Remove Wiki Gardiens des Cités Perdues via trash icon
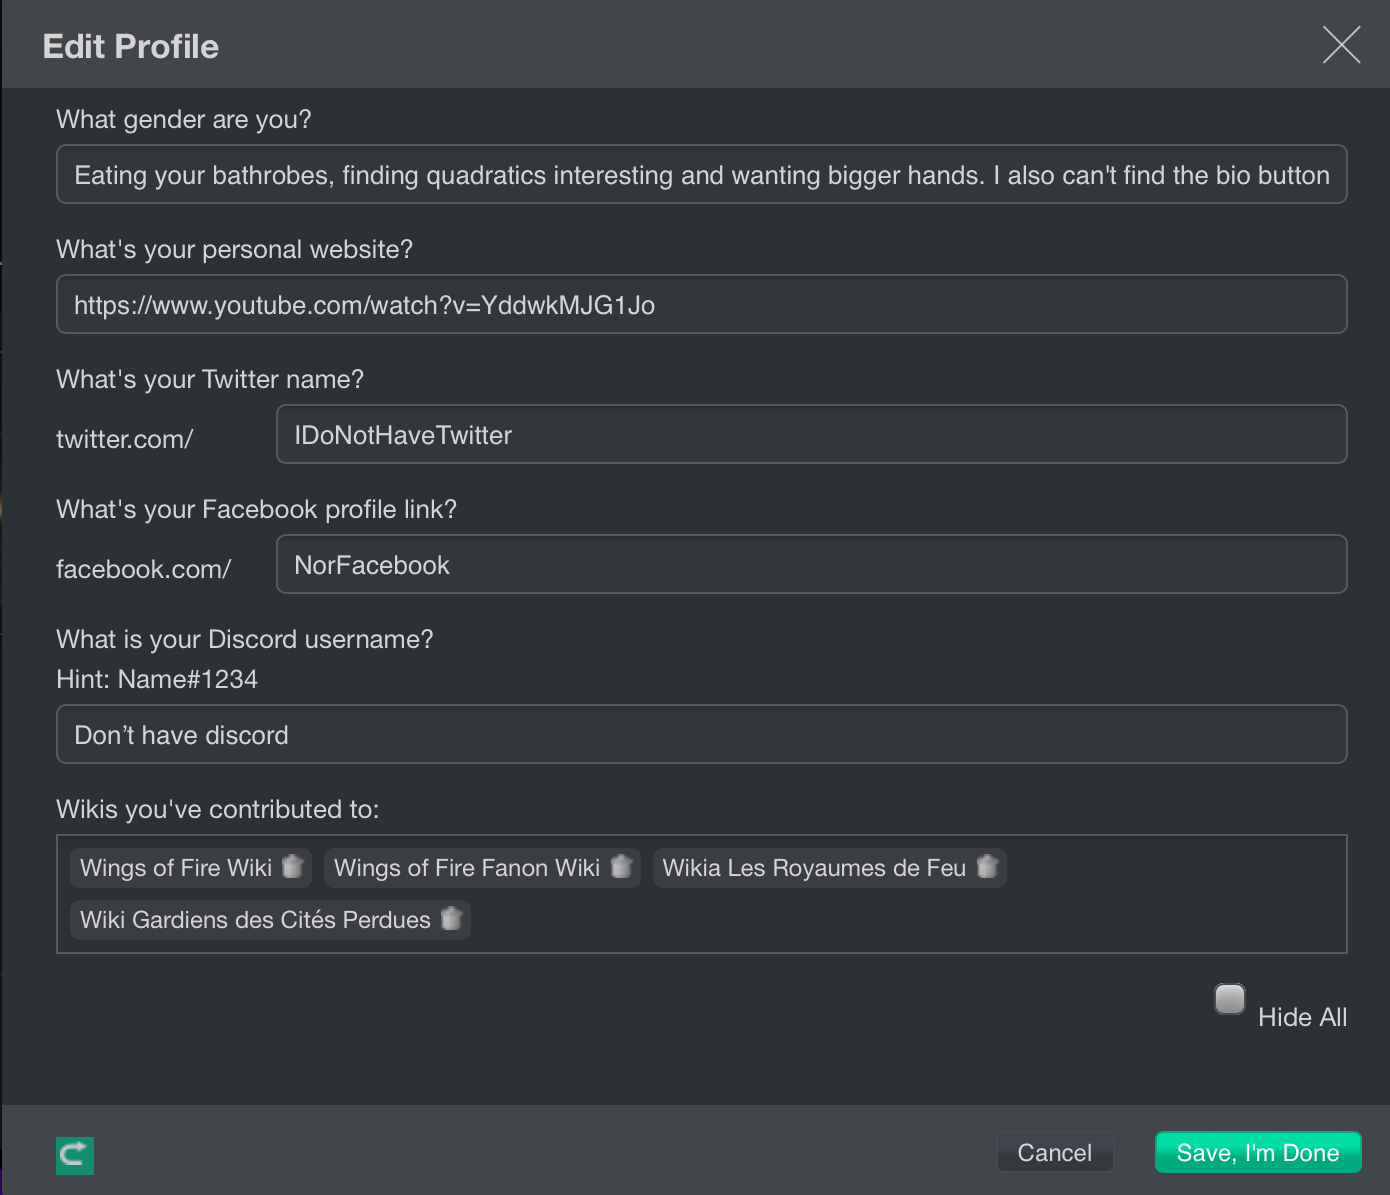 click(451, 919)
